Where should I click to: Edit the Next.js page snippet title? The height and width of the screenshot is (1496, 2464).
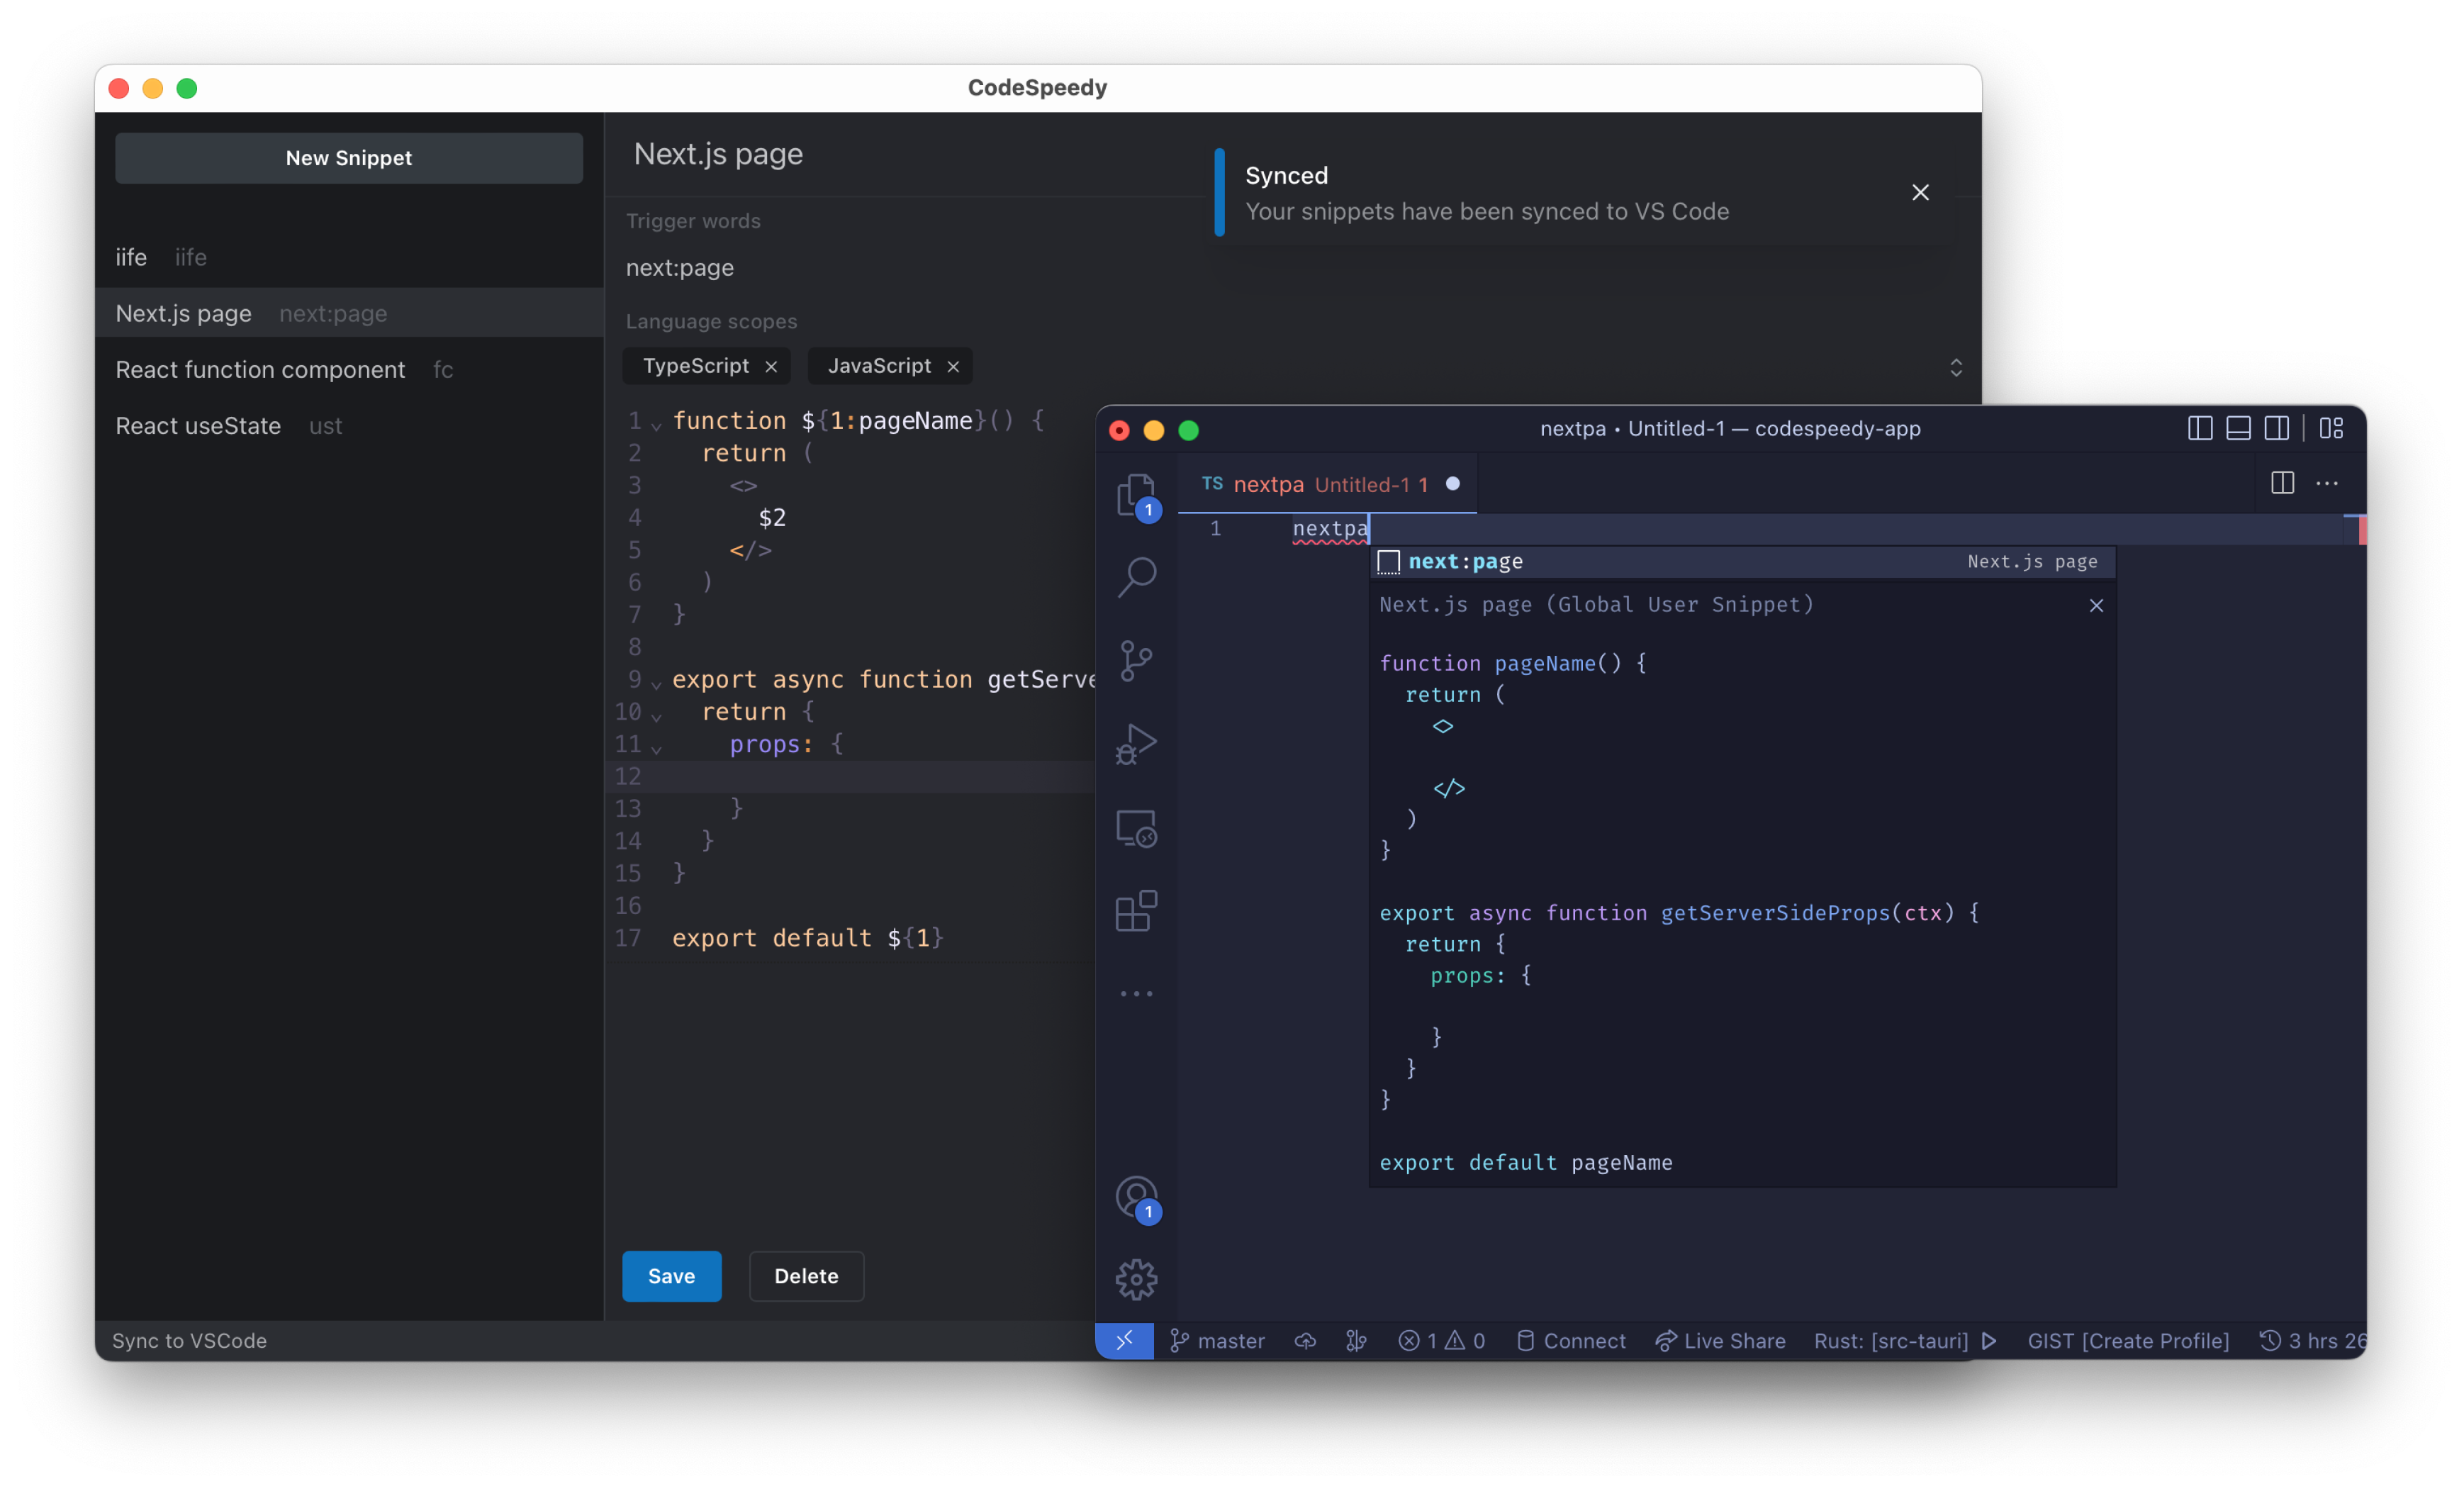pyautogui.click(x=718, y=154)
